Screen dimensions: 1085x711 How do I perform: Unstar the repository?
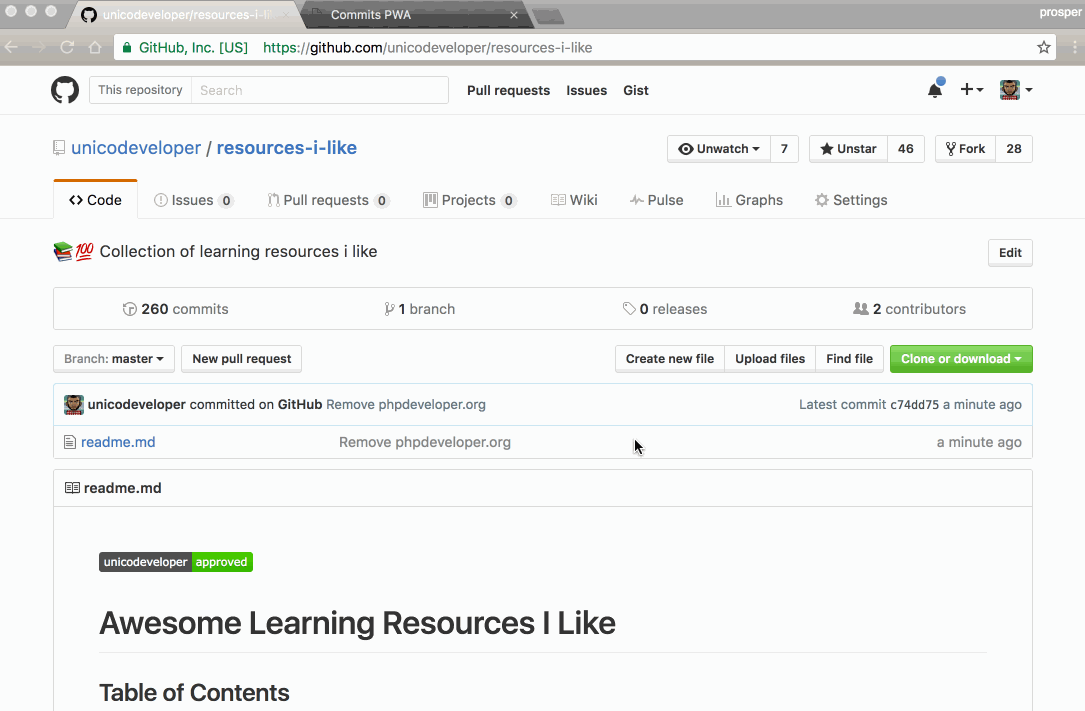[848, 149]
